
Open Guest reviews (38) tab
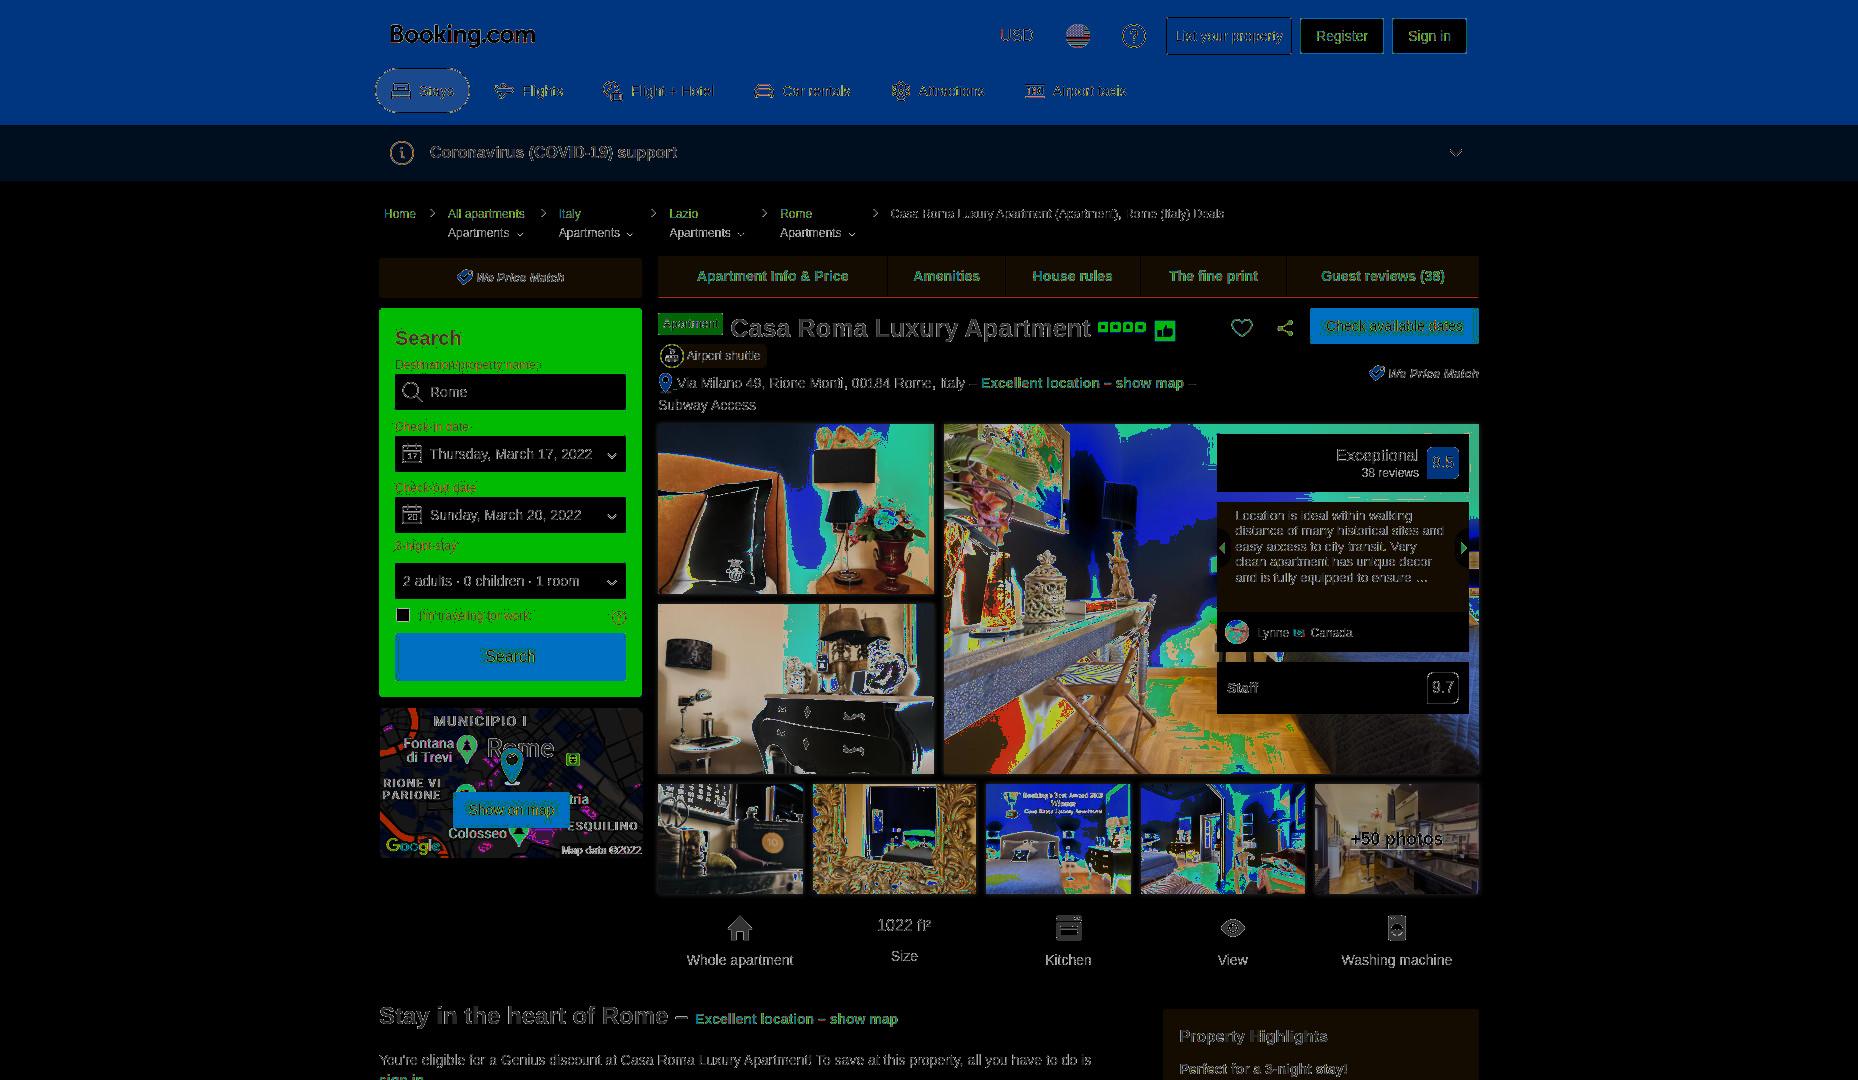click(x=1382, y=276)
